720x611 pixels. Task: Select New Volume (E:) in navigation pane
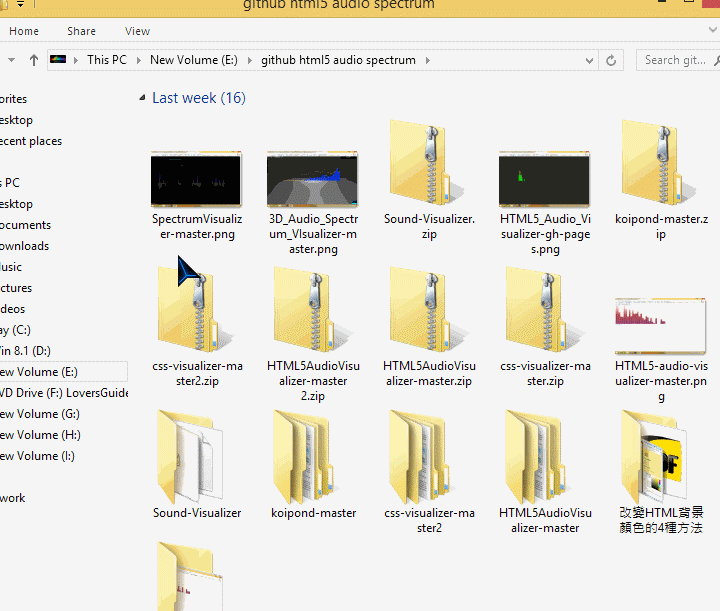(x=64, y=372)
